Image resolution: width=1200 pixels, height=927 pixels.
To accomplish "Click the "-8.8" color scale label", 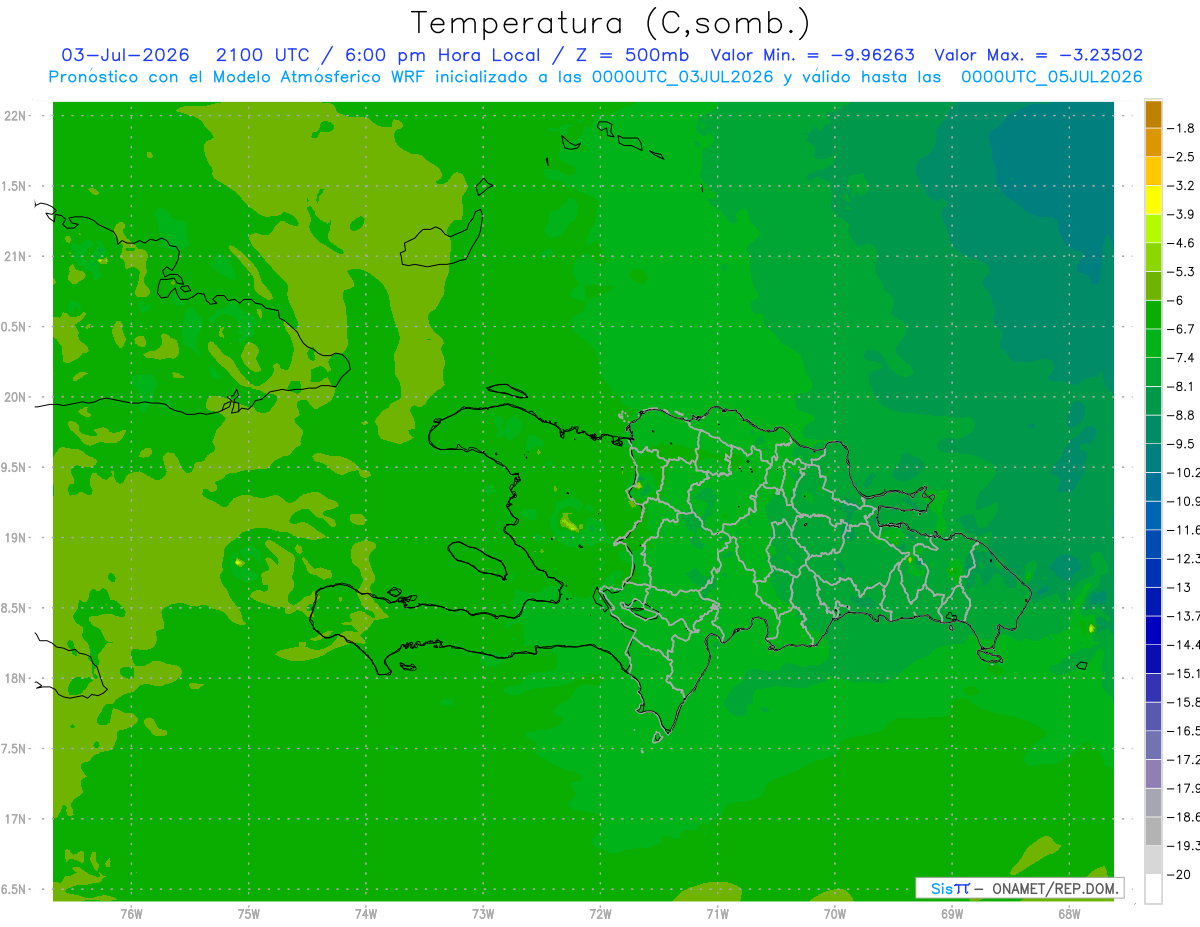I will tap(1181, 415).
